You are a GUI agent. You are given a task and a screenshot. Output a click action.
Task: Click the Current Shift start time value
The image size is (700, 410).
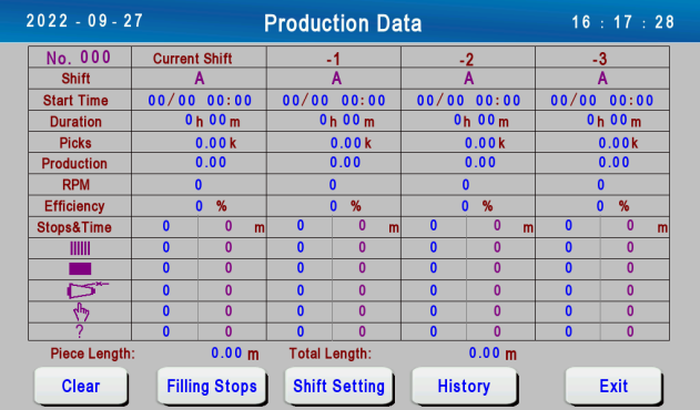tap(200, 100)
